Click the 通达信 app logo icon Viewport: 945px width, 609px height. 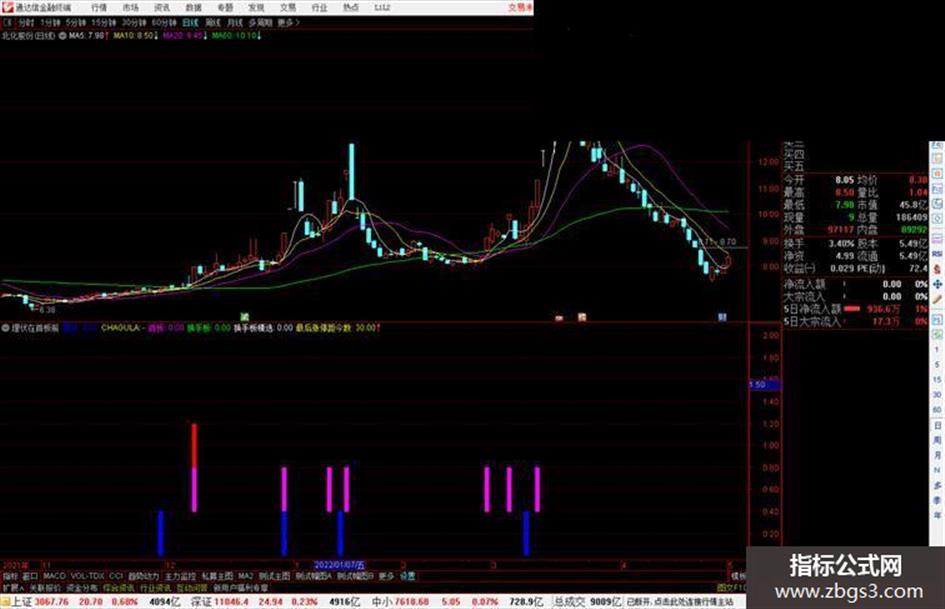[7, 7]
